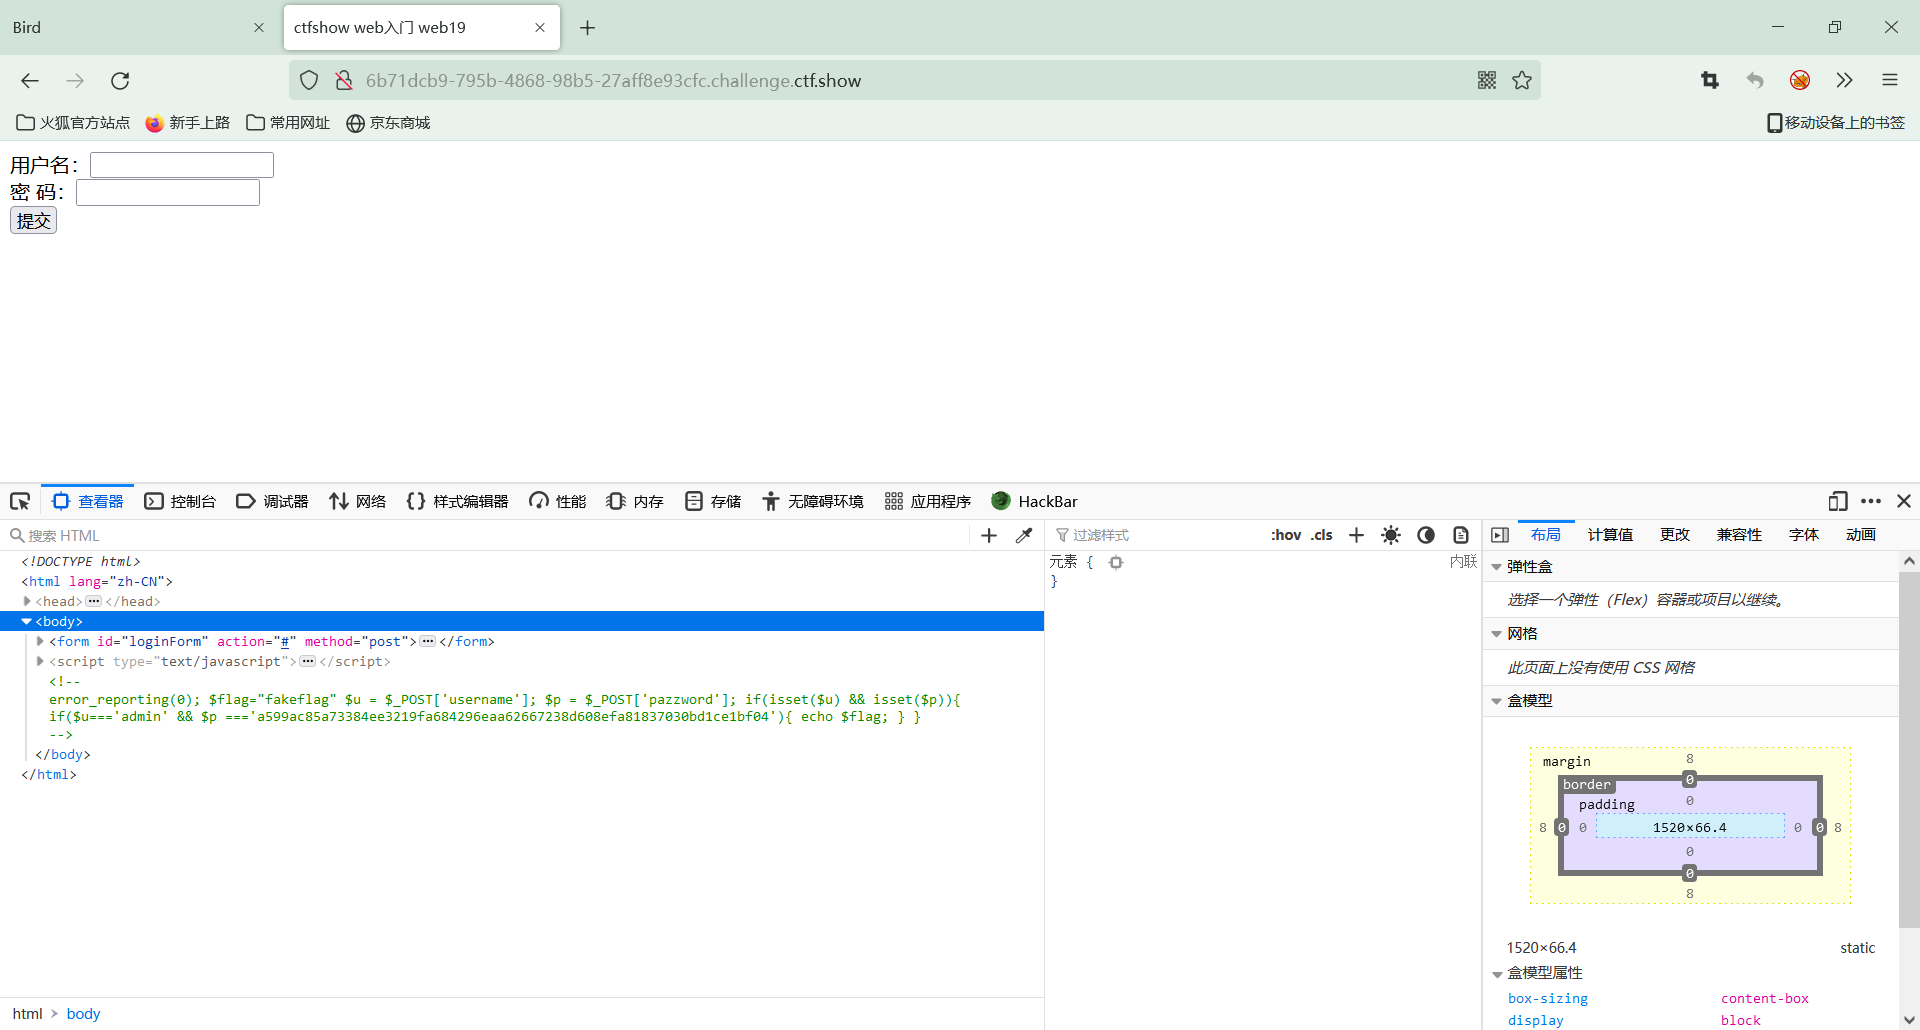Click the responsive design mode icon
The height and width of the screenshot is (1030, 1920).
[x=1837, y=501]
